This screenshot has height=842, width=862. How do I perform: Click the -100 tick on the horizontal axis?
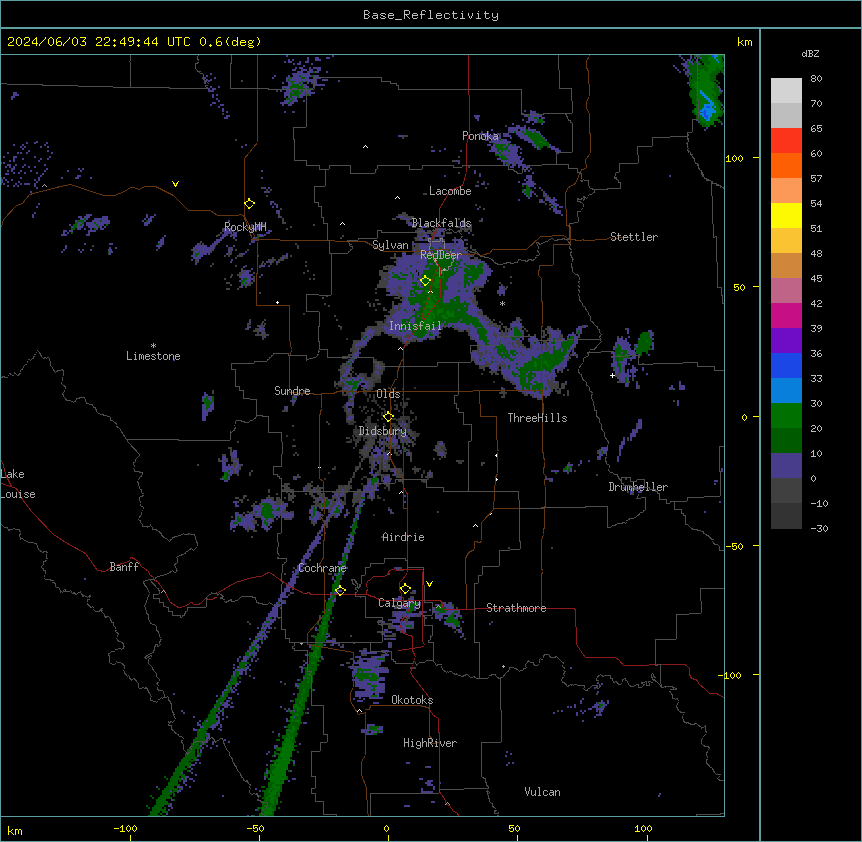point(125,828)
